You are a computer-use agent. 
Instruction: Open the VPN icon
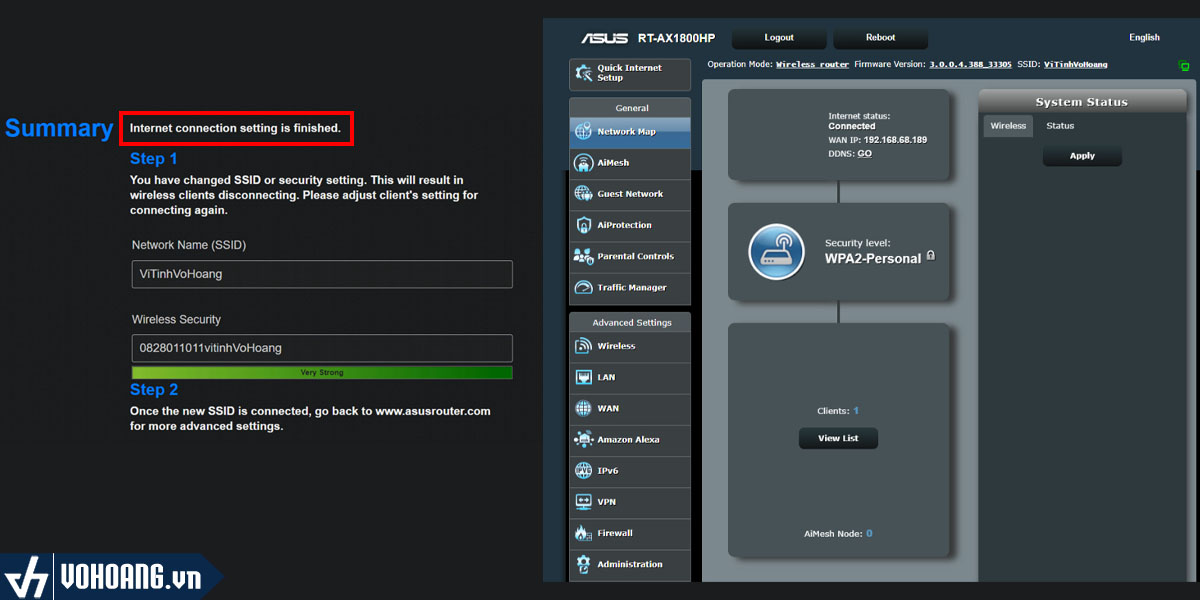[x=583, y=501]
